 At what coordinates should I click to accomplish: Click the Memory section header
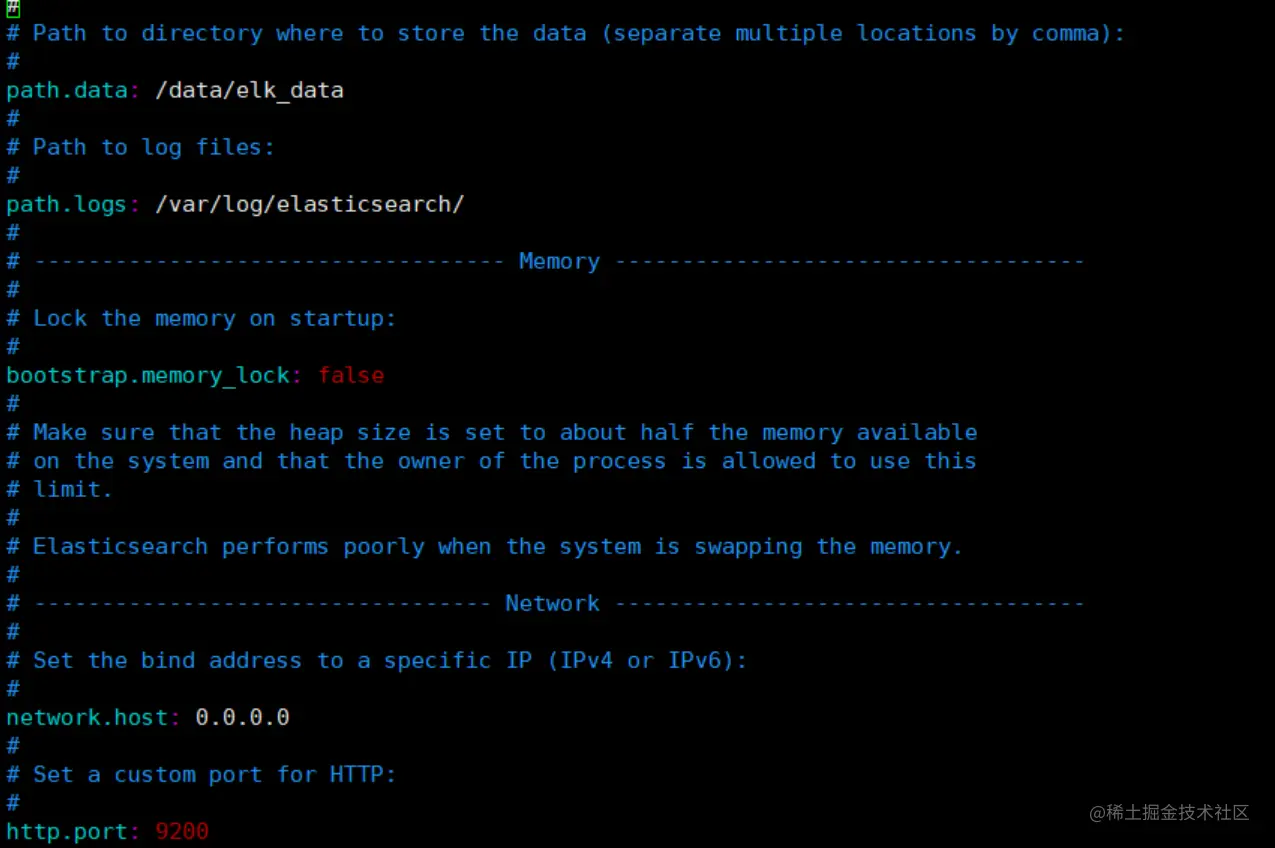coord(559,262)
